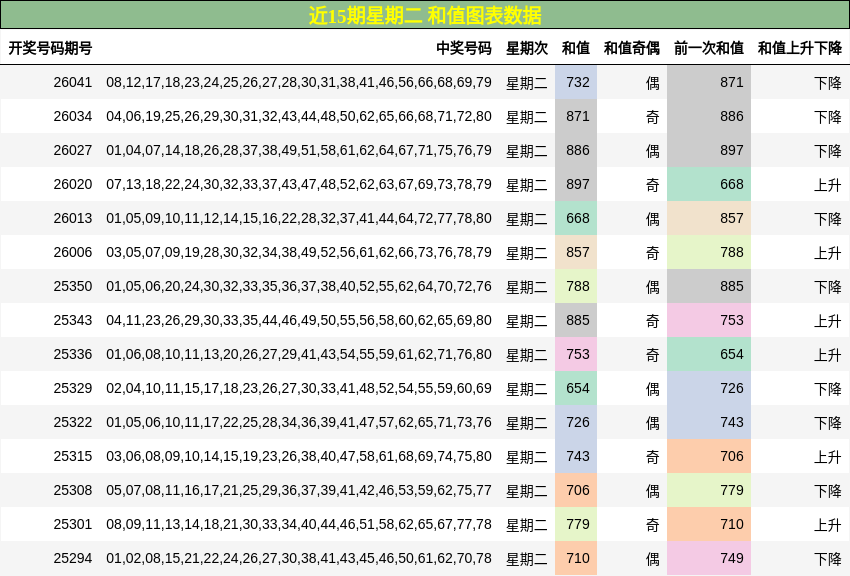Click the title 近15期星期二 和值图表数据
Image resolution: width=850 pixels, height=576 pixels.
coord(425,14)
